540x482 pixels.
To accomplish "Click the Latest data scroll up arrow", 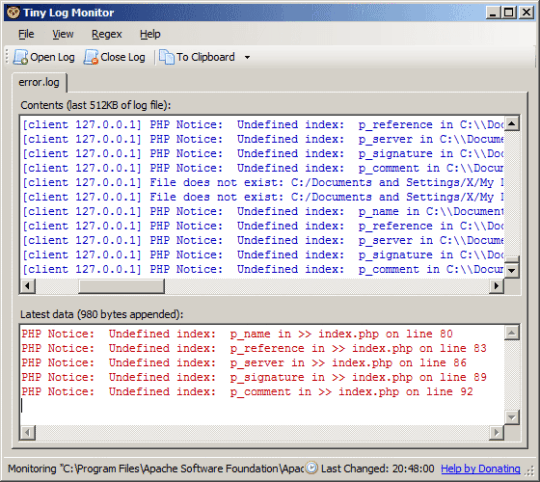I will coord(512,332).
